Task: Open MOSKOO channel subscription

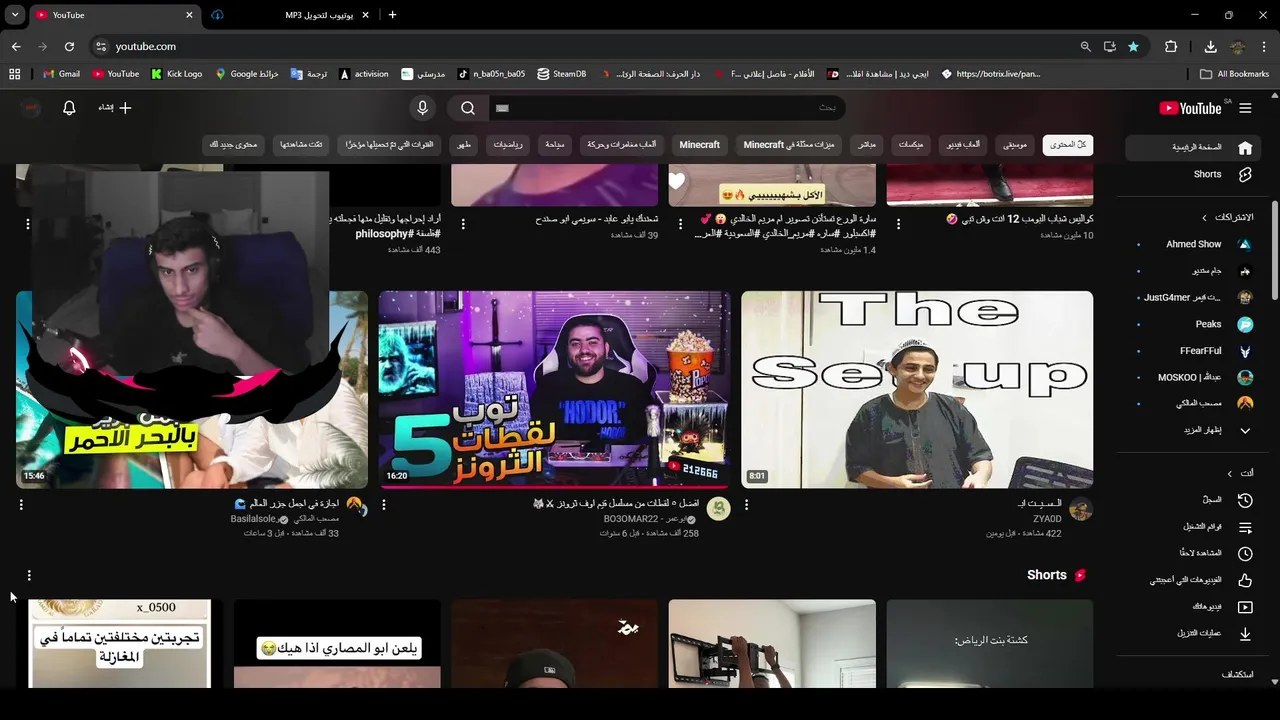Action: [1195, 377]
